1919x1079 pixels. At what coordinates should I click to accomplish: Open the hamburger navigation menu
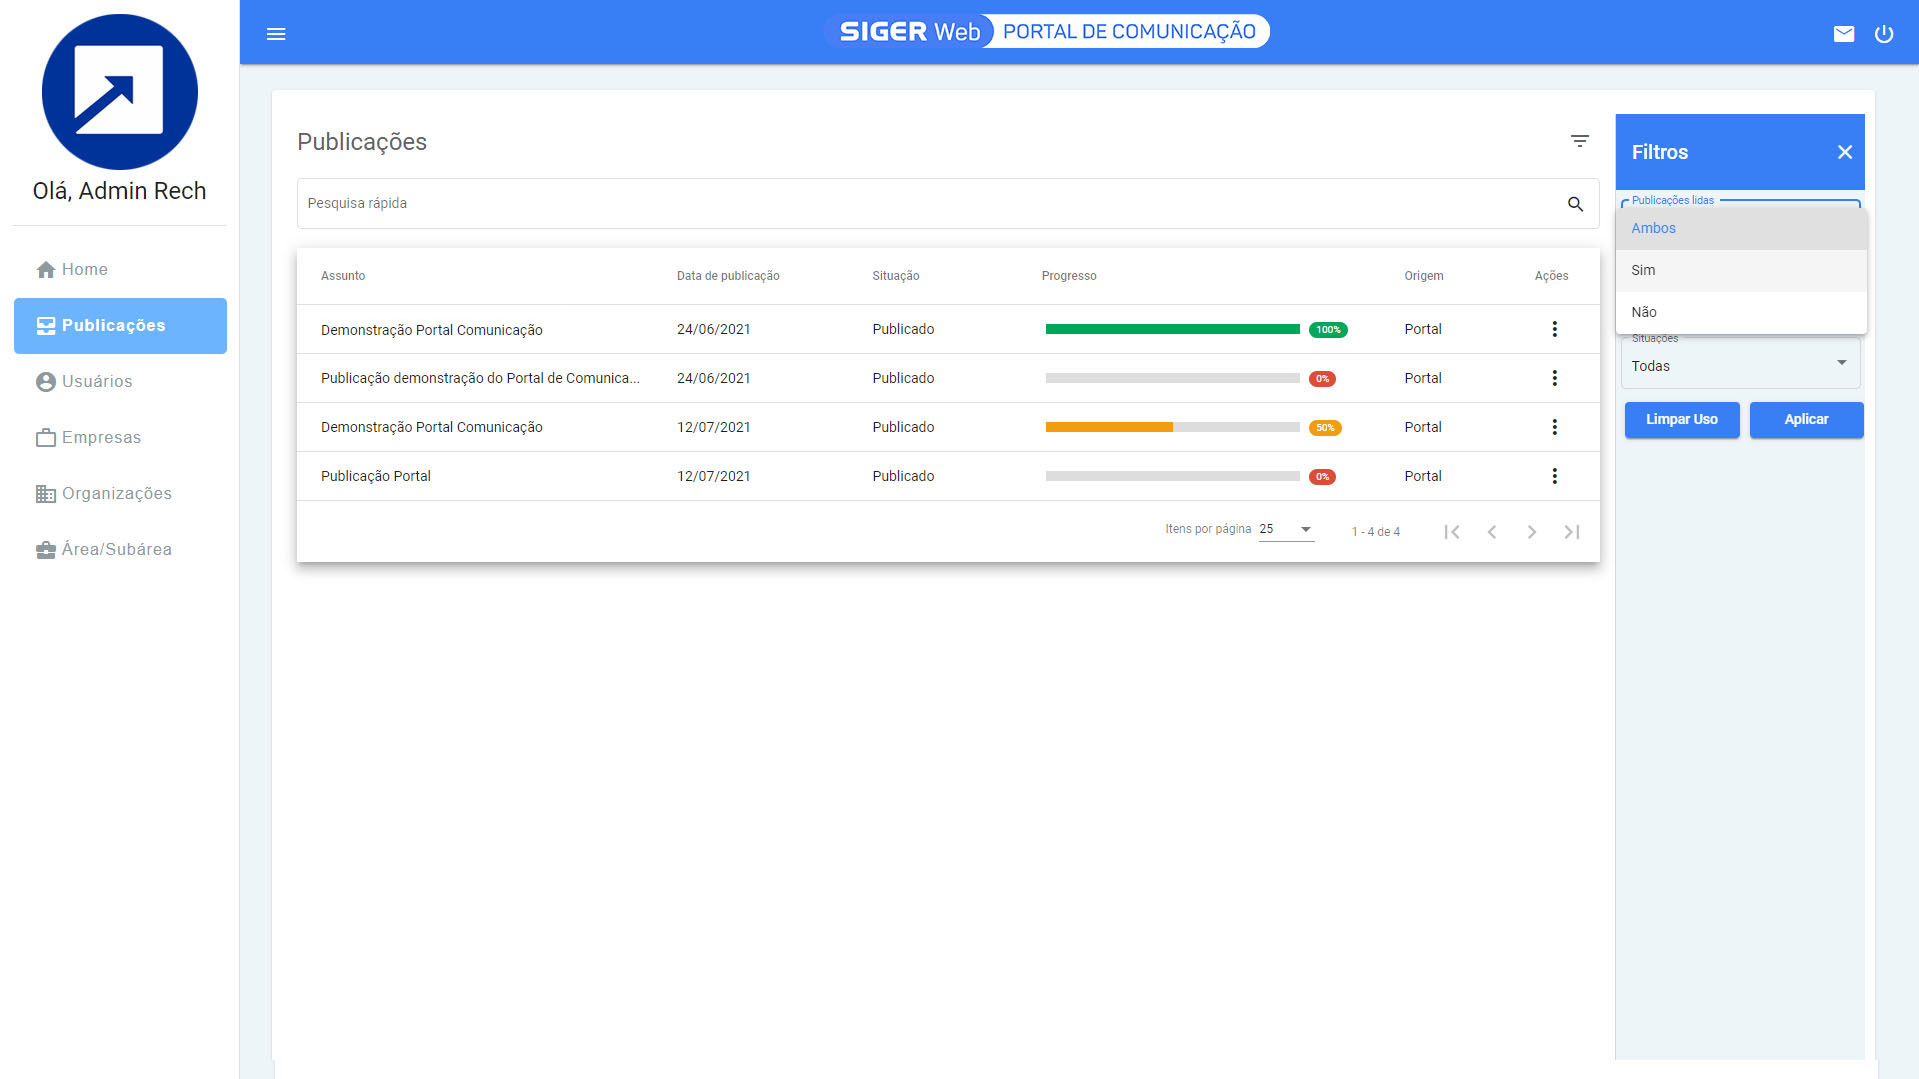pyautogui.click(x=276, y=34)
